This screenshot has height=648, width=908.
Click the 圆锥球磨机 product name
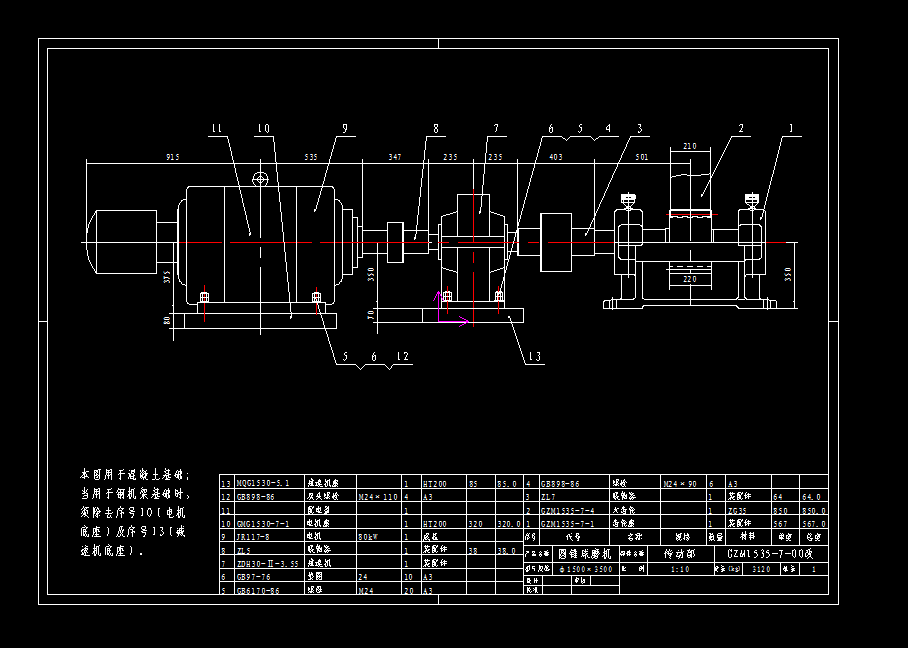[x=584, y=554]
